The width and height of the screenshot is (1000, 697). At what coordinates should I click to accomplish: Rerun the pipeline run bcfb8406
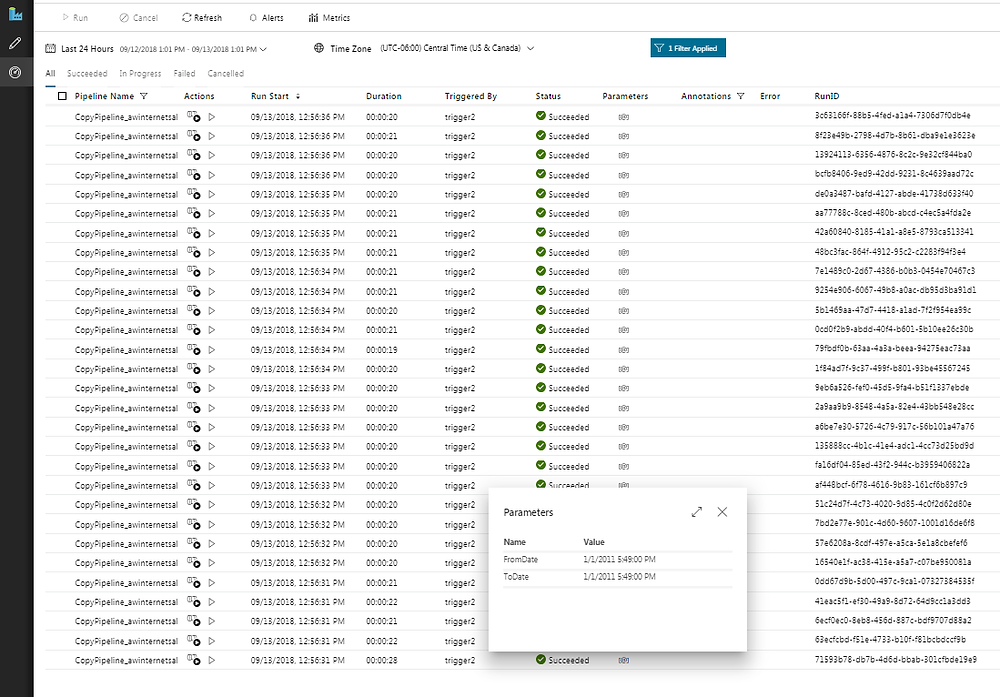pyautogui.click(x=212, y=175)
